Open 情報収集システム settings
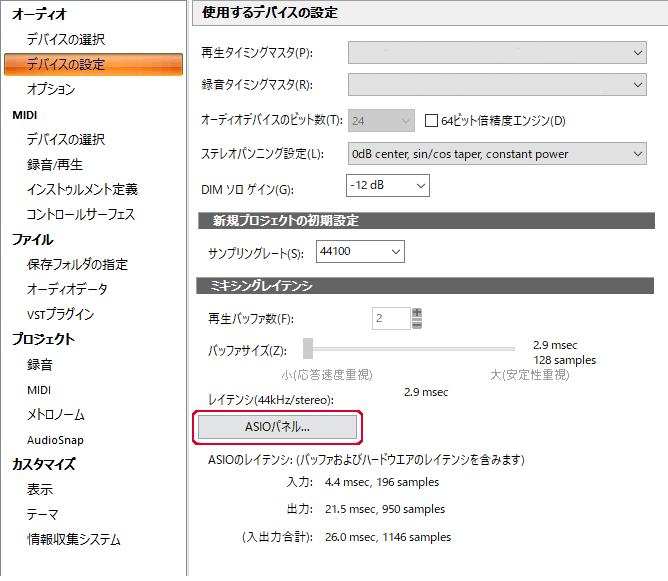Screen dimensions: 668x581 point(74,540)
